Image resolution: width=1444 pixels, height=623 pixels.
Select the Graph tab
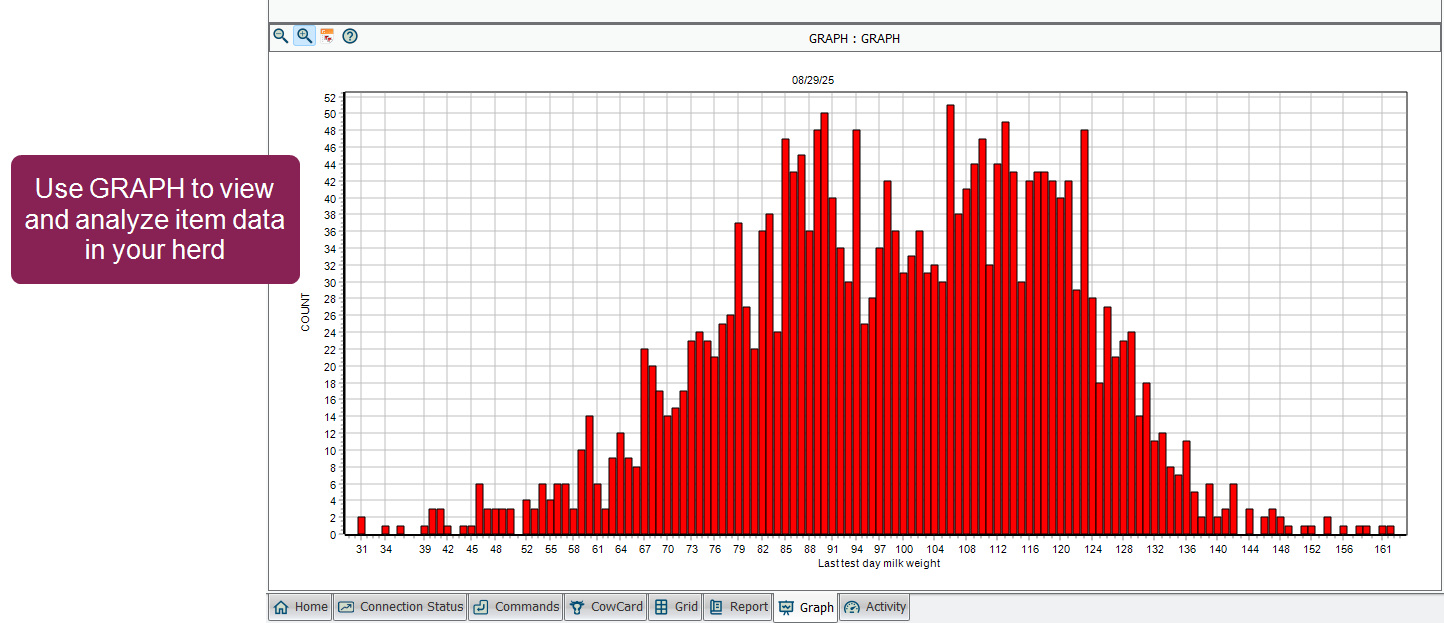(806, 608)
